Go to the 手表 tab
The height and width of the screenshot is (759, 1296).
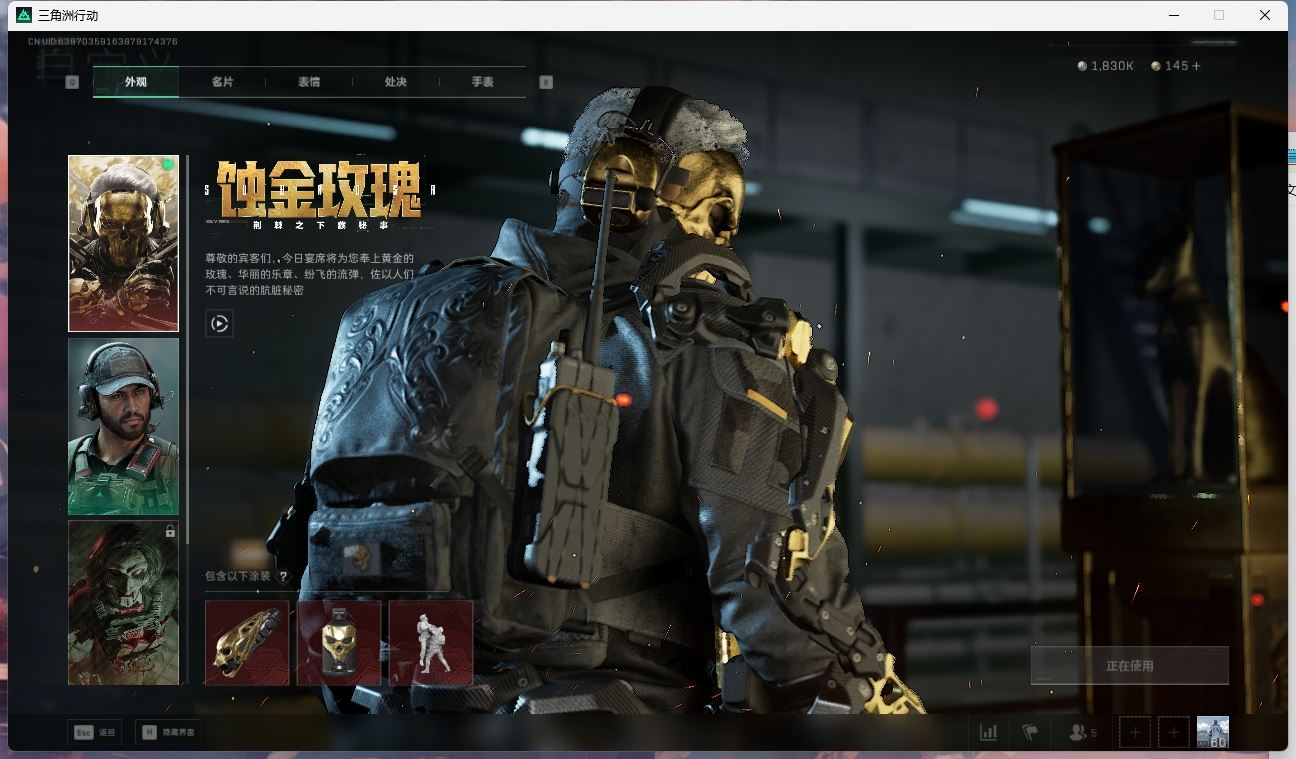(x=483, y=82)
